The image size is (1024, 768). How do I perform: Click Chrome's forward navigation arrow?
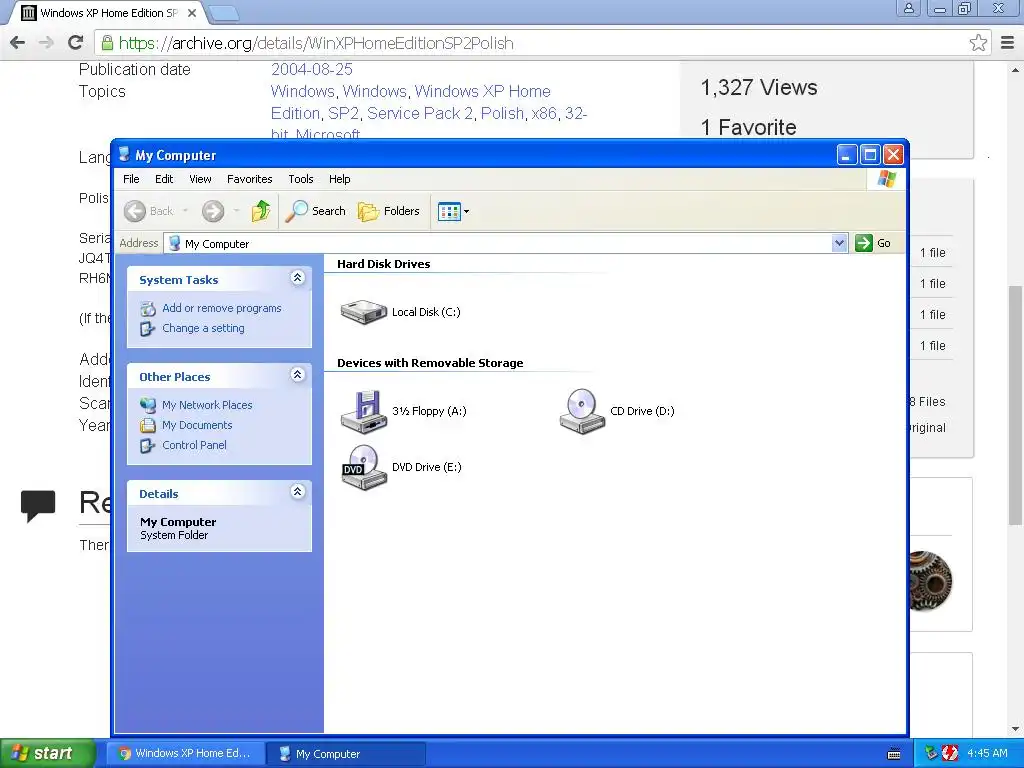46,43
